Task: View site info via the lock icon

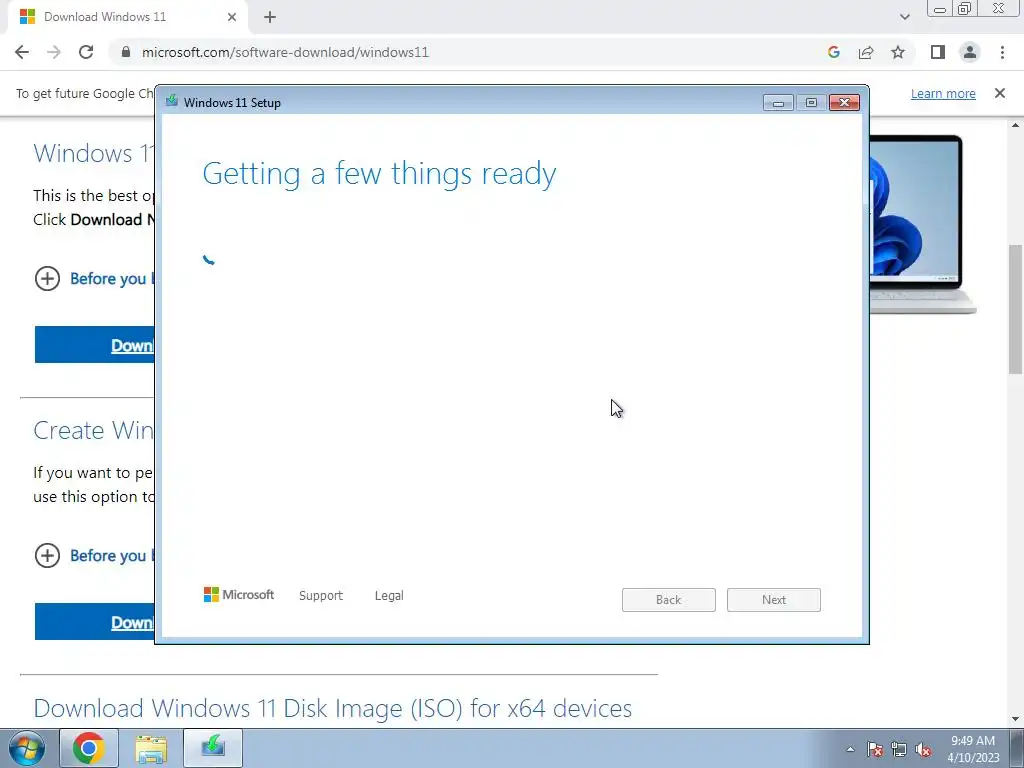Action: 127,52
